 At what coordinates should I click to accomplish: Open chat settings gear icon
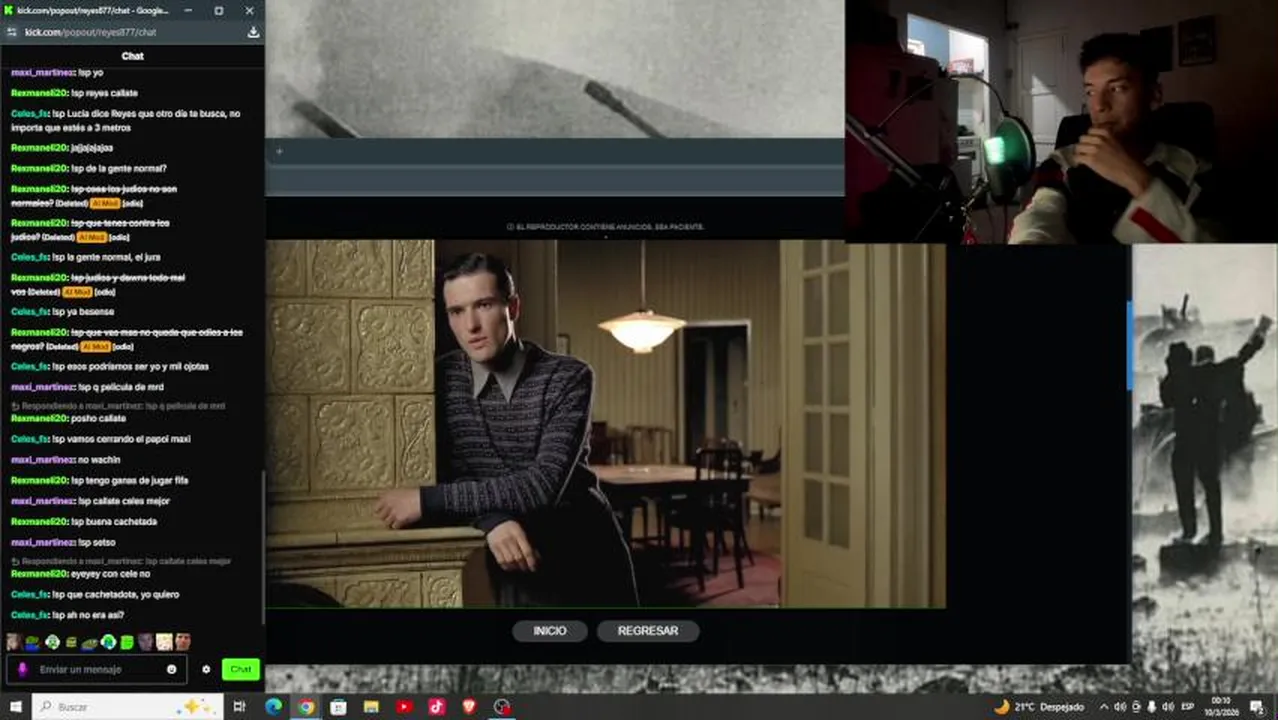point(206,669)
